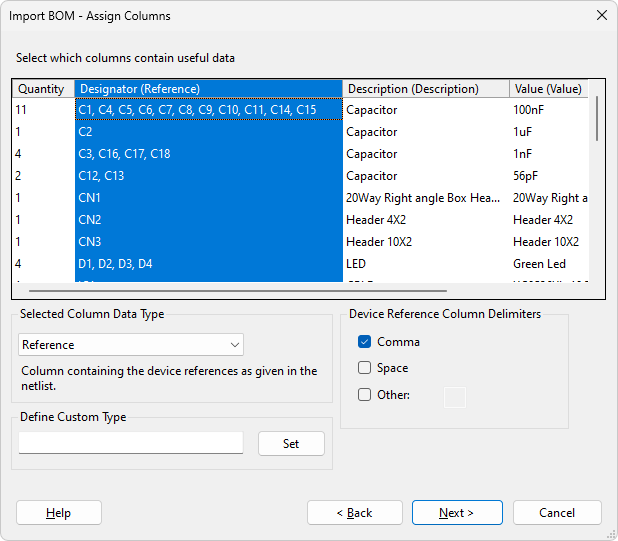The width and height of the screenshot is (618, 541).
Task: Click the Set button
Action: click(291, 444)
